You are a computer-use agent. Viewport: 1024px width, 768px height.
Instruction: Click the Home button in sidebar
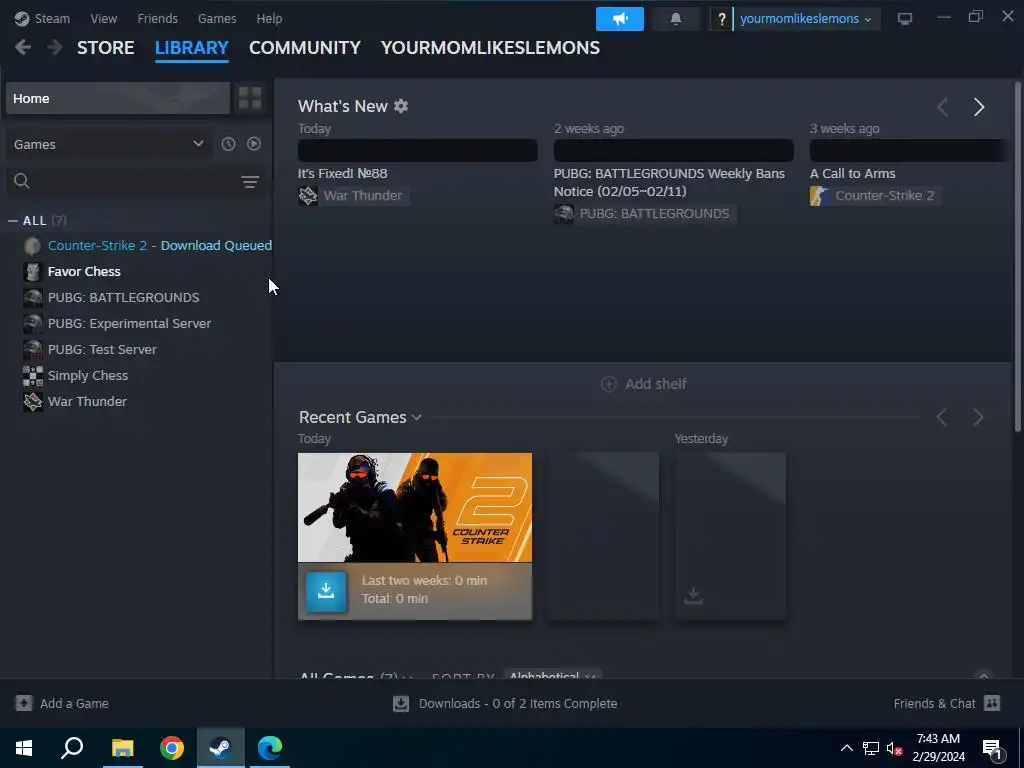pos(118,99)
